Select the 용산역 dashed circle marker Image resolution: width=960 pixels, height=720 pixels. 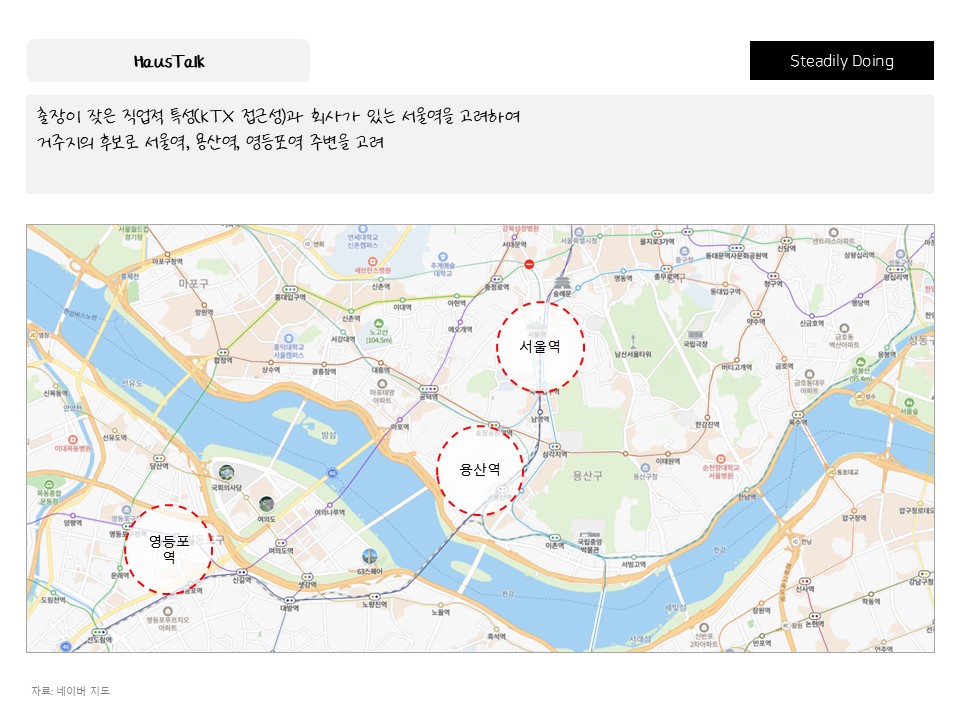(480, 470)
